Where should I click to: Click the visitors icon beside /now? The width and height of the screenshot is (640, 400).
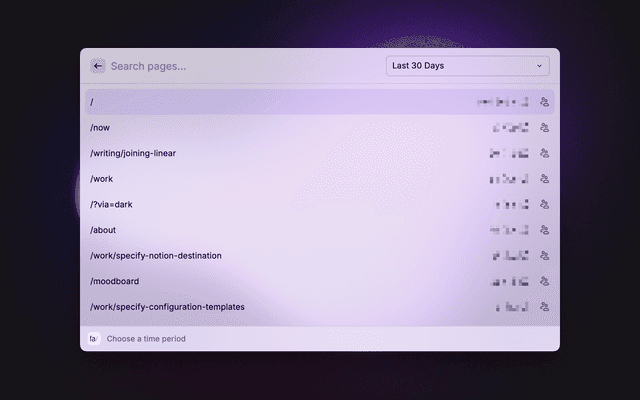(544, 128)
